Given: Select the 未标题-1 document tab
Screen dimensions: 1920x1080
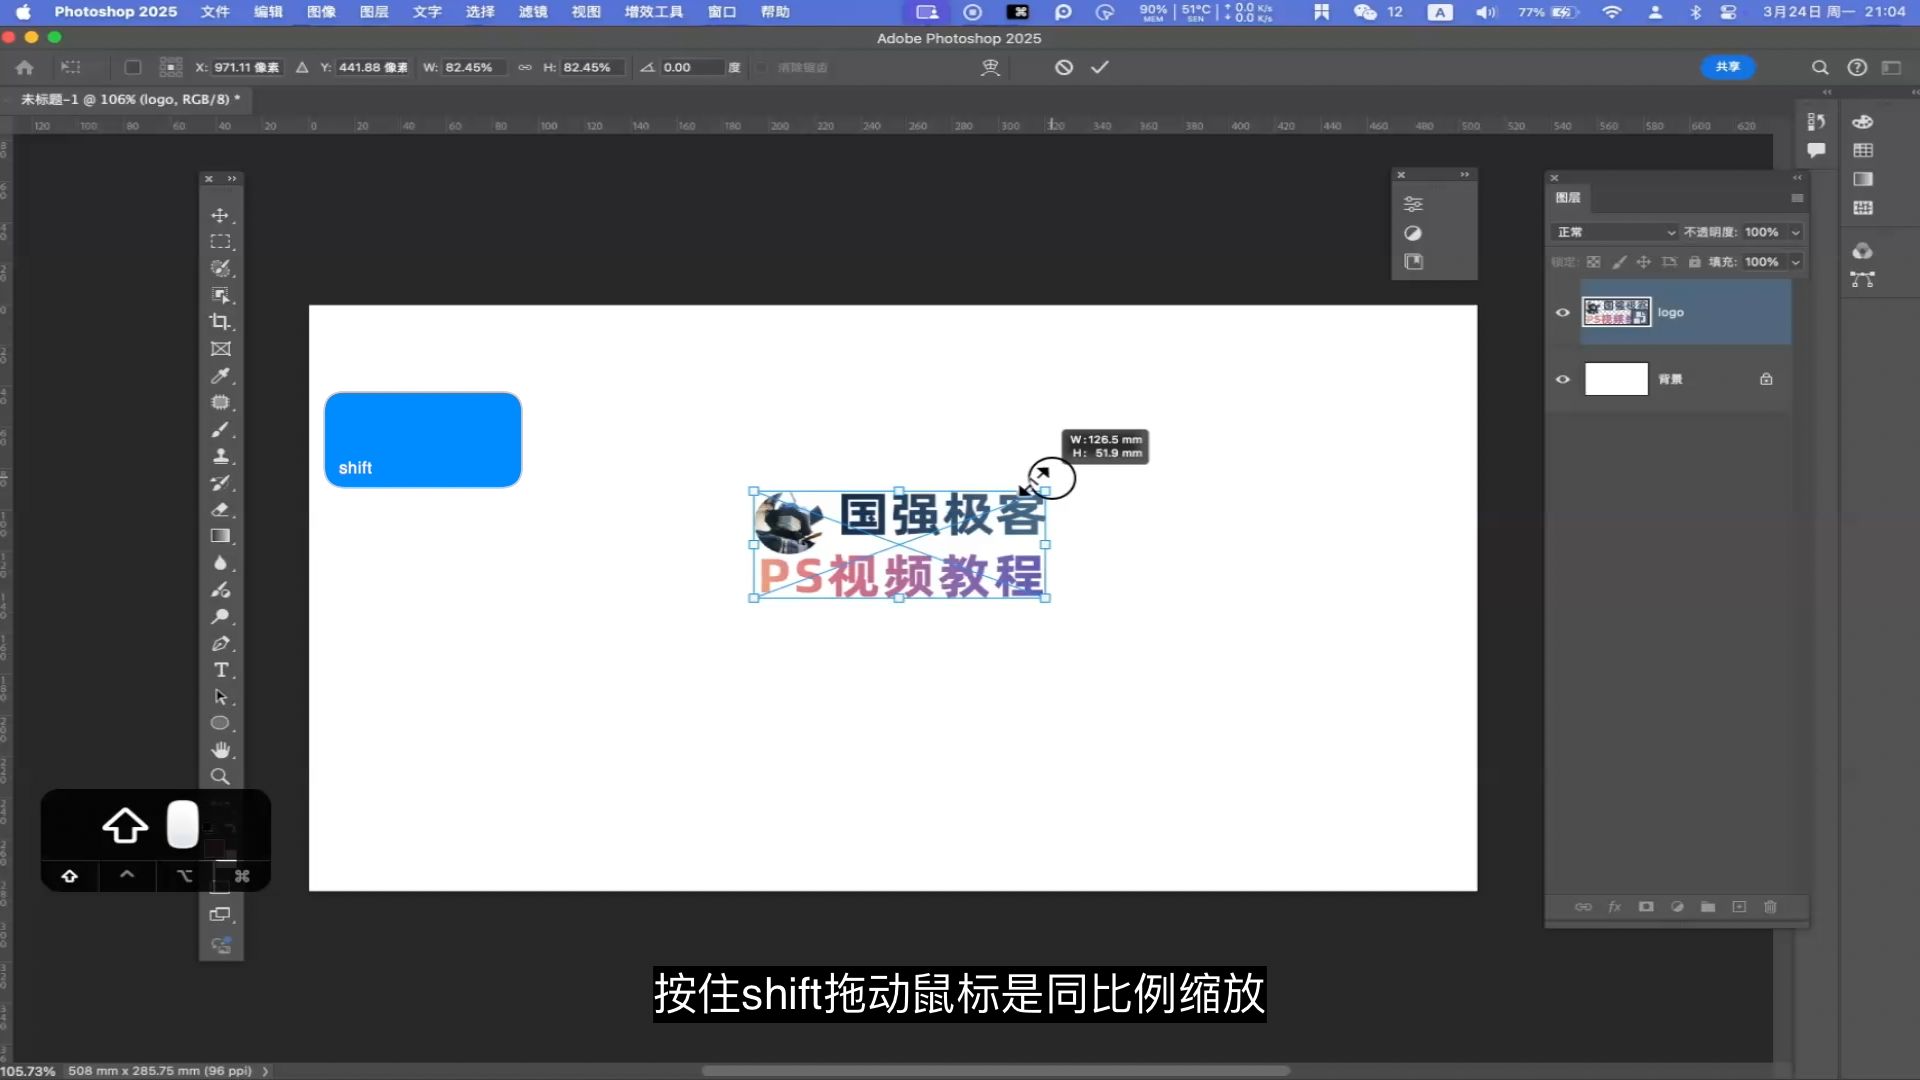Looking at the screenshot, I should (130, 99).
